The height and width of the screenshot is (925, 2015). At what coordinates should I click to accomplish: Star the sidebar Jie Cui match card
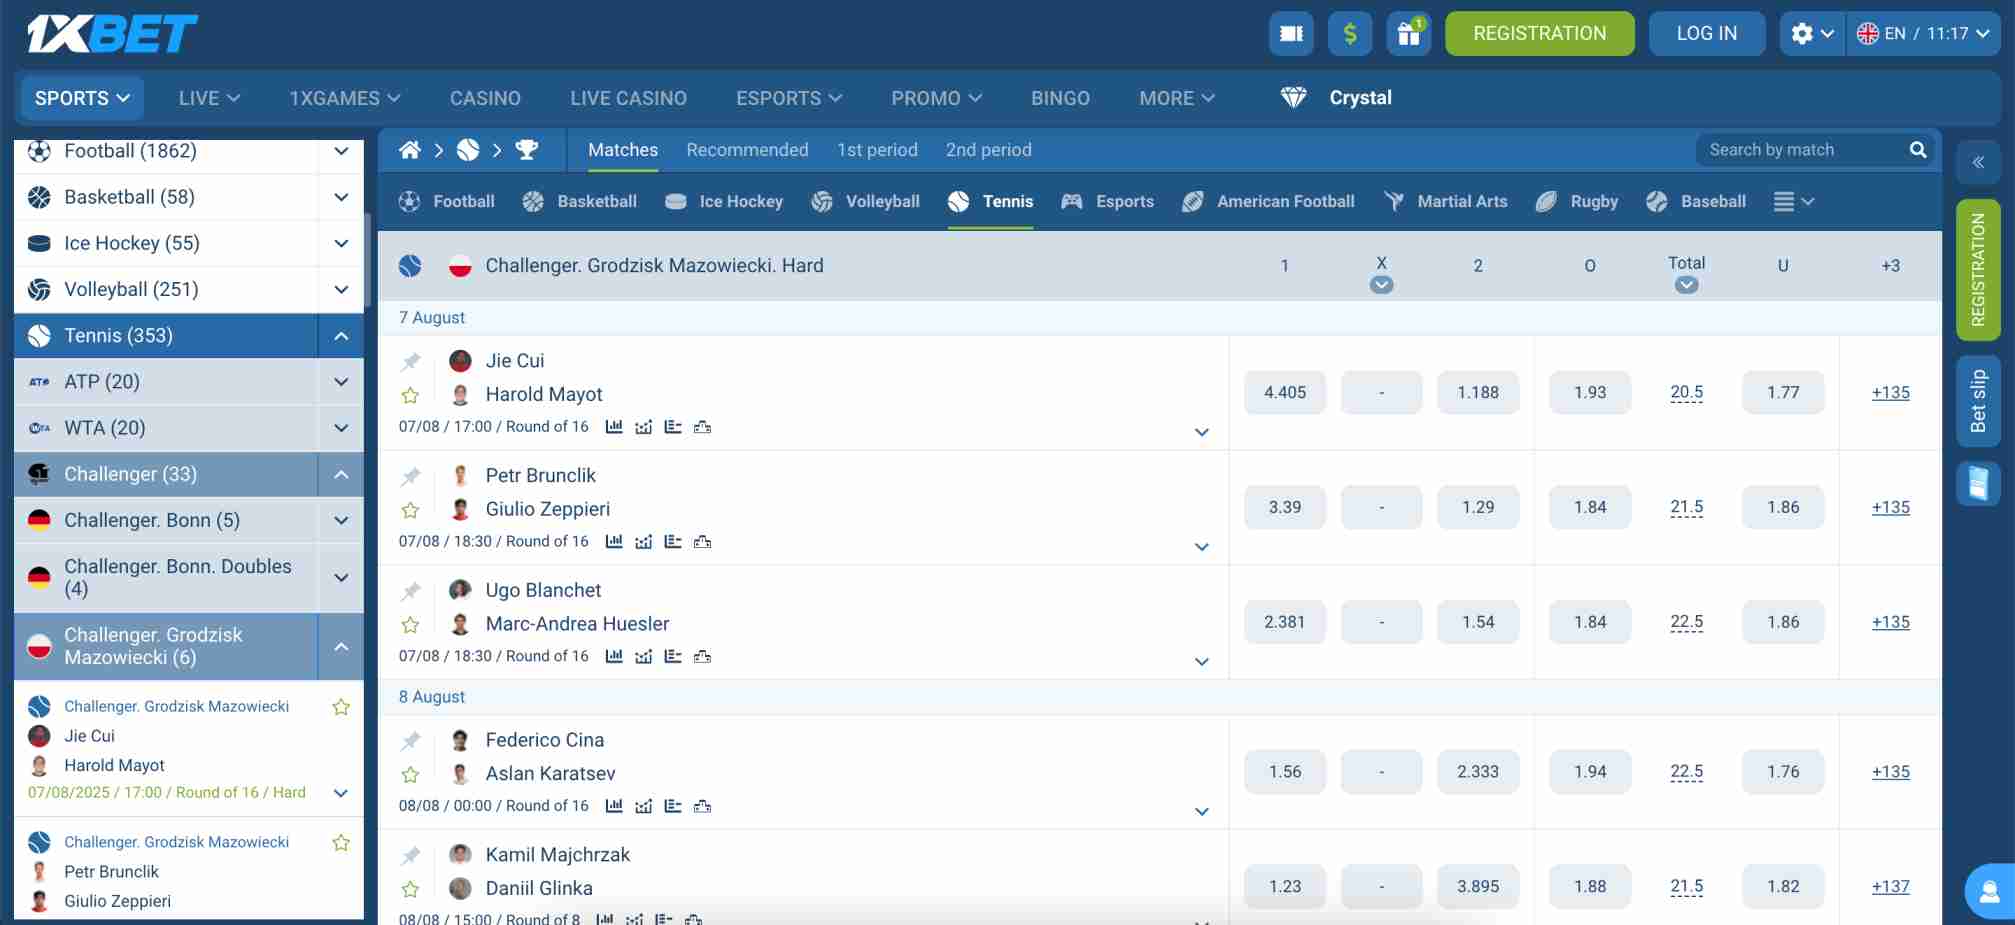pos(341,707)
